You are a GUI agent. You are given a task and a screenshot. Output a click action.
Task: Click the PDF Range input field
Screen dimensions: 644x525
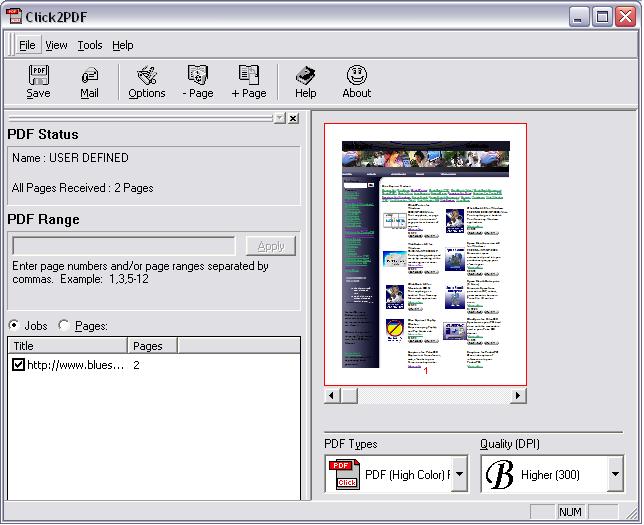tap(123, 246)
